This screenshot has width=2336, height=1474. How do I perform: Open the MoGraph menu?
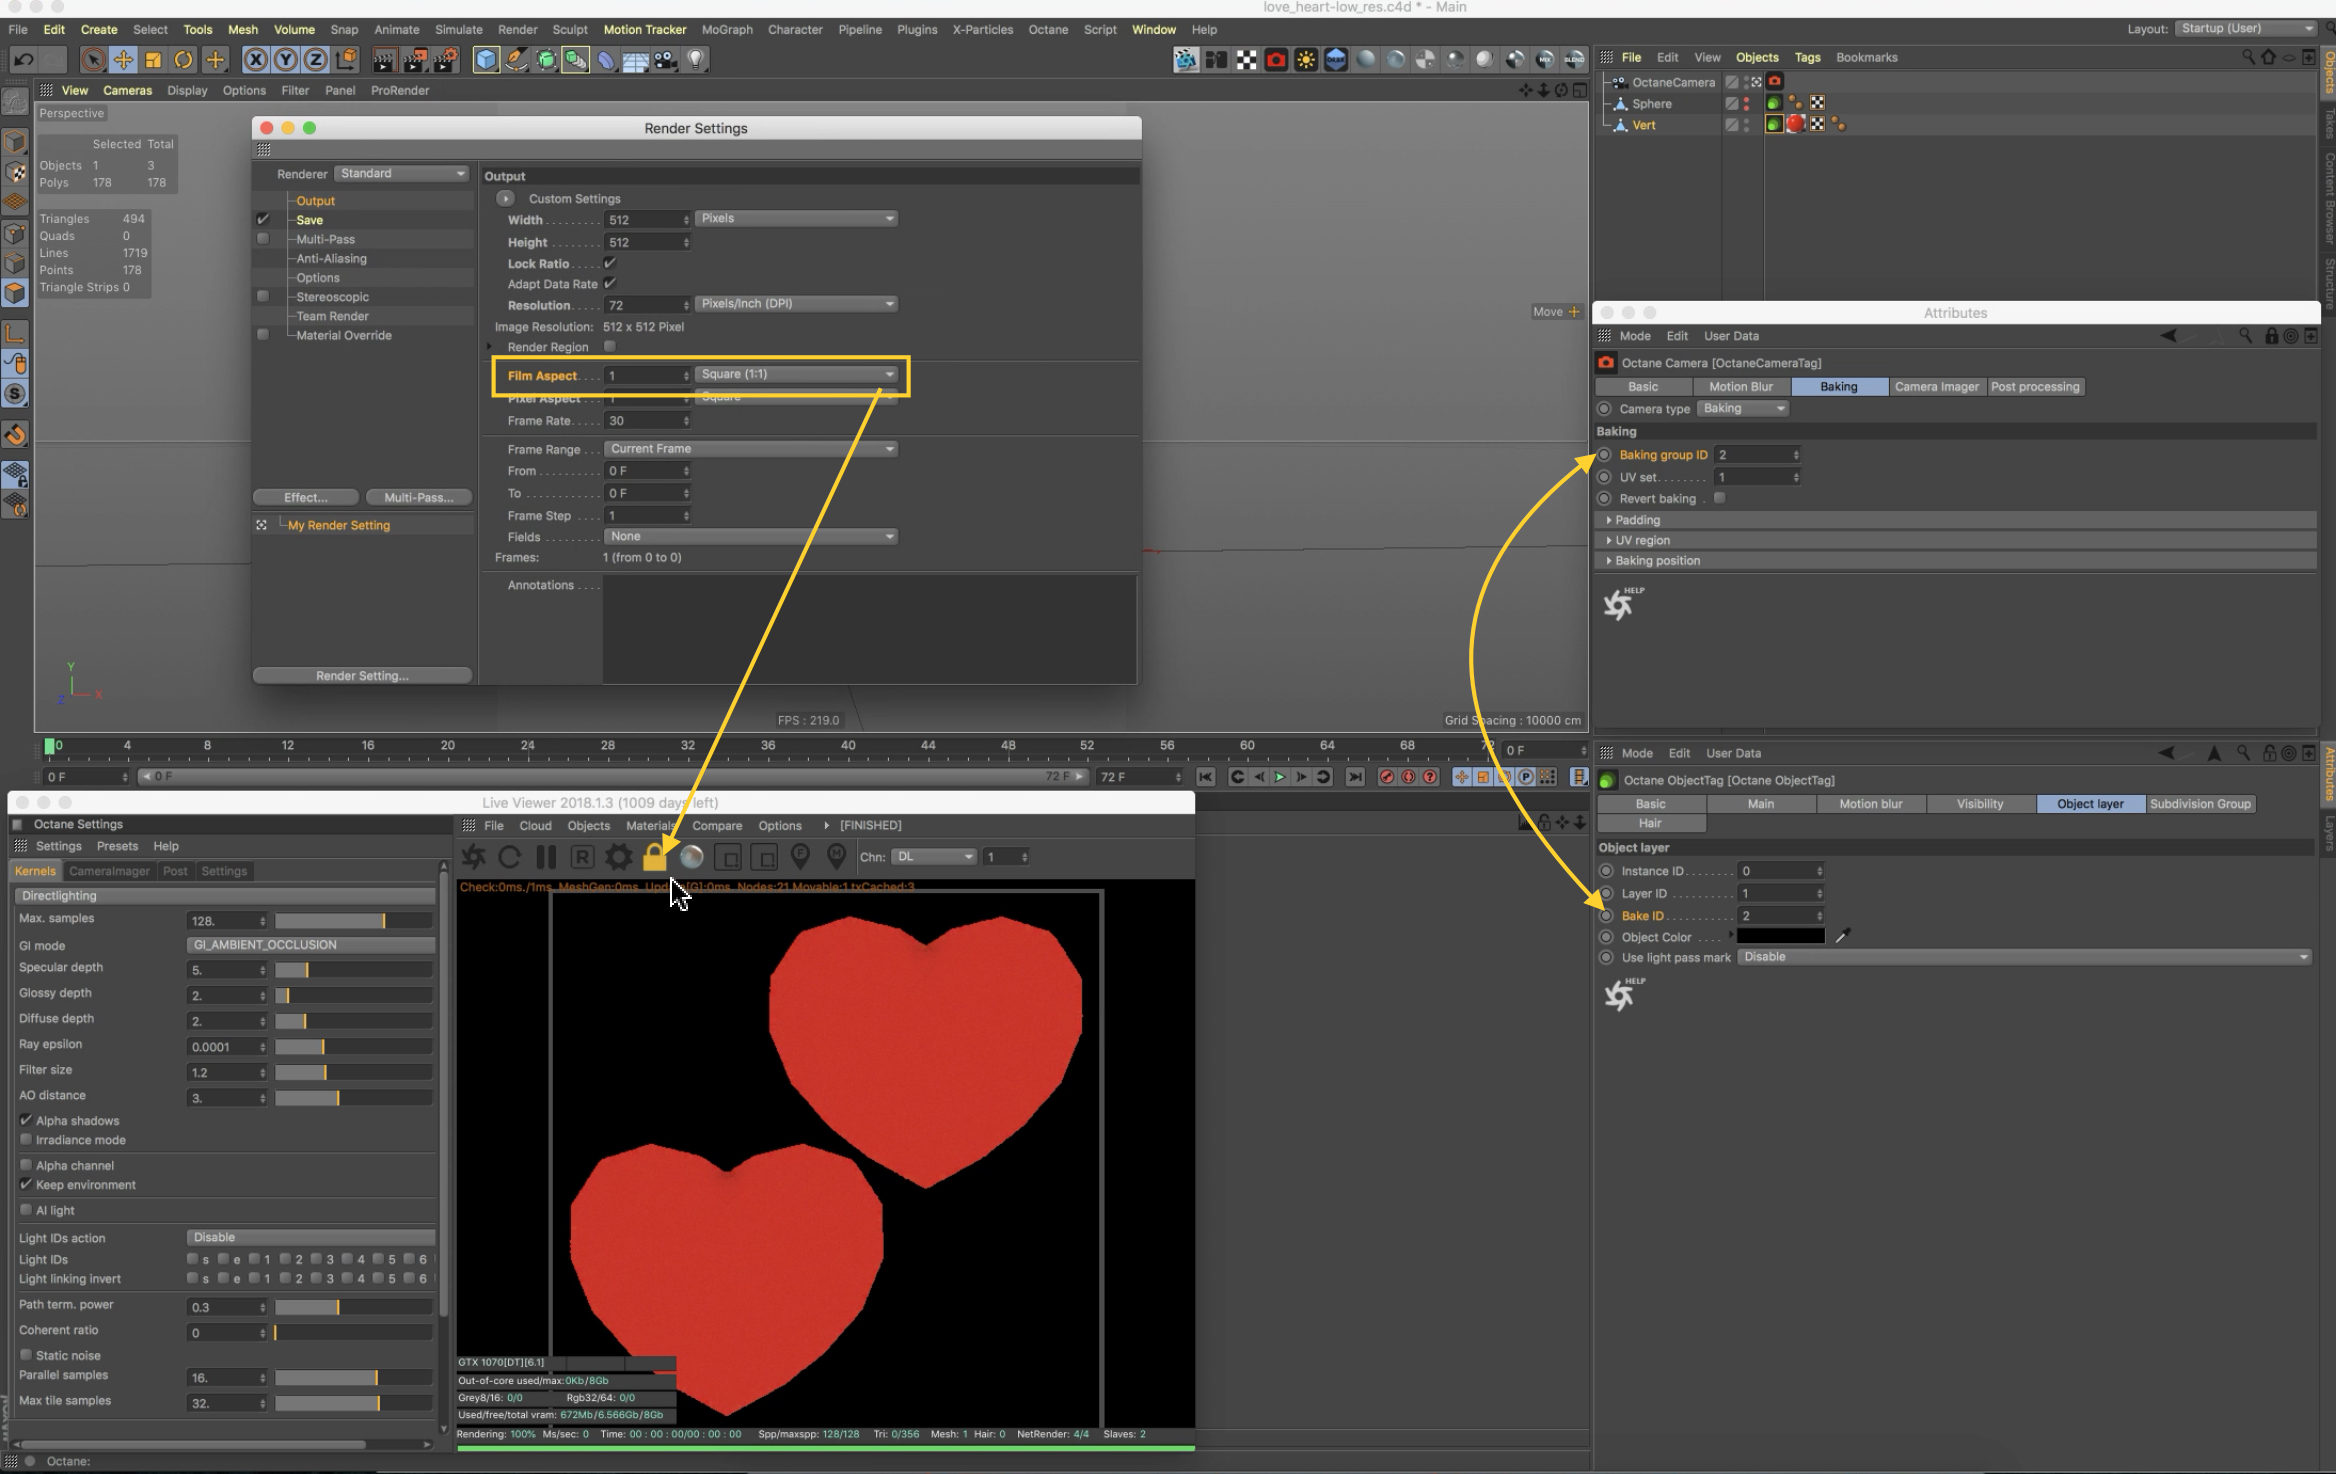coord(726,29)
